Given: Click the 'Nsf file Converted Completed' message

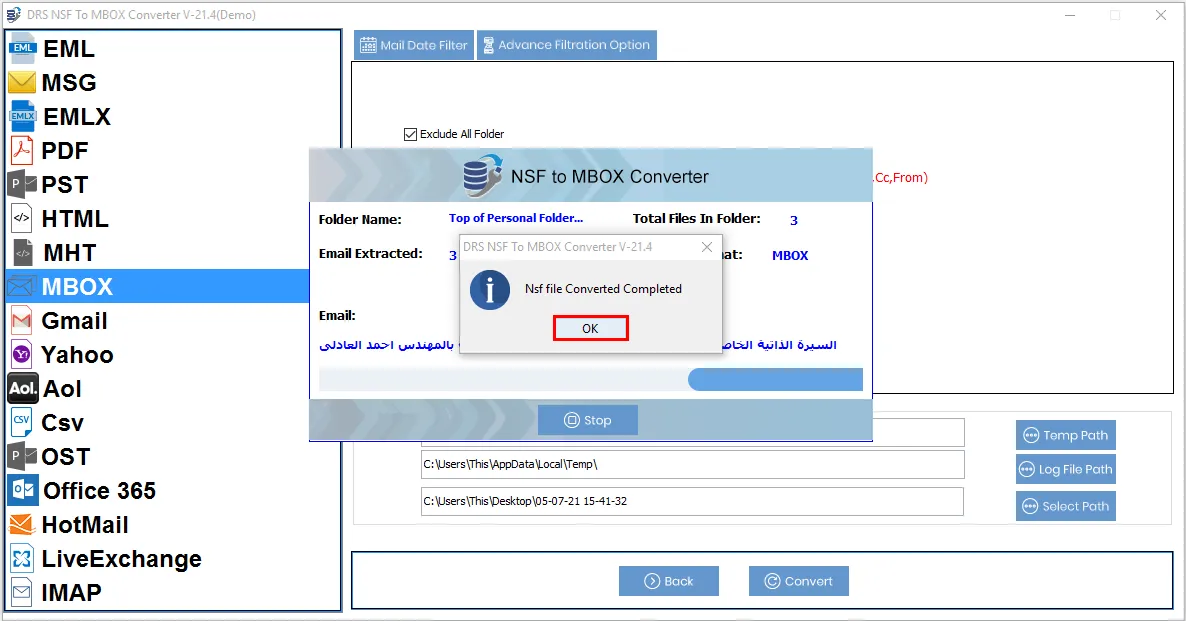Looking at the screenshot, I should click(x=604, y=289).
